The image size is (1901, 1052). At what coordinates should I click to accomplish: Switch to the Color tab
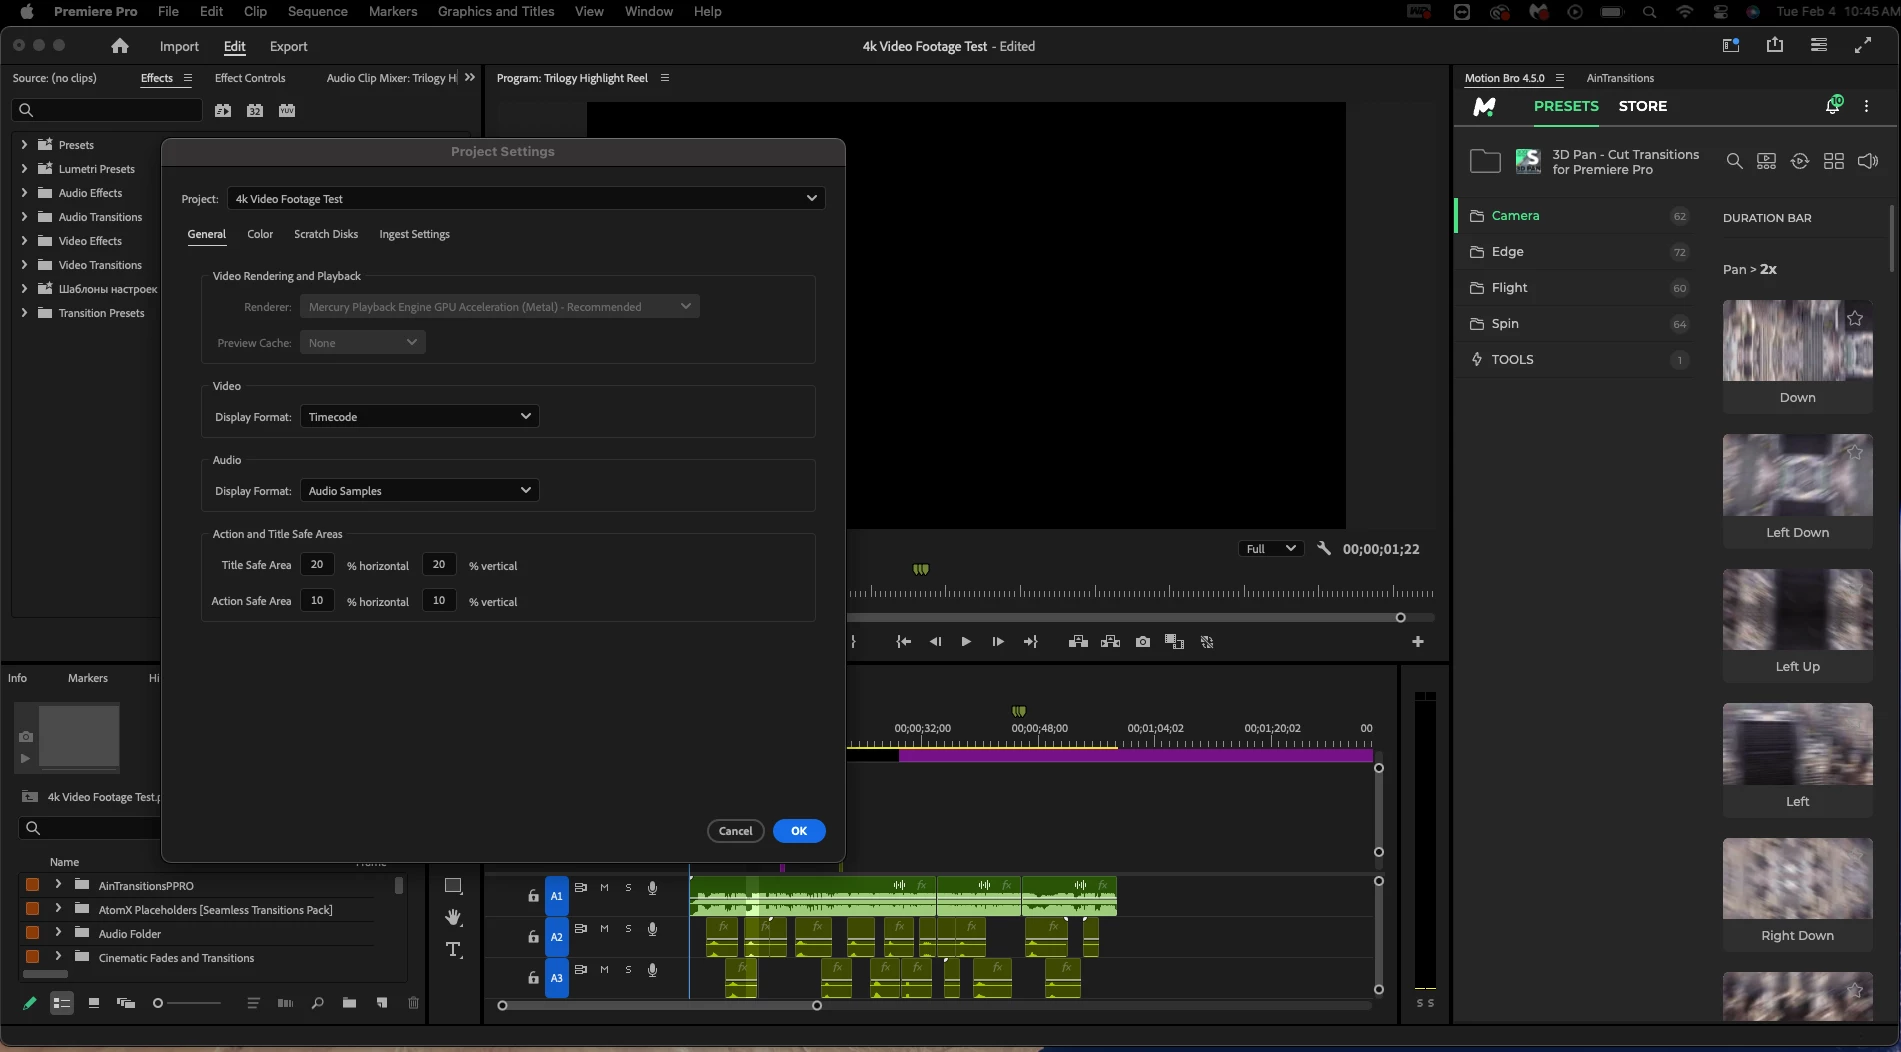point(260,234)
